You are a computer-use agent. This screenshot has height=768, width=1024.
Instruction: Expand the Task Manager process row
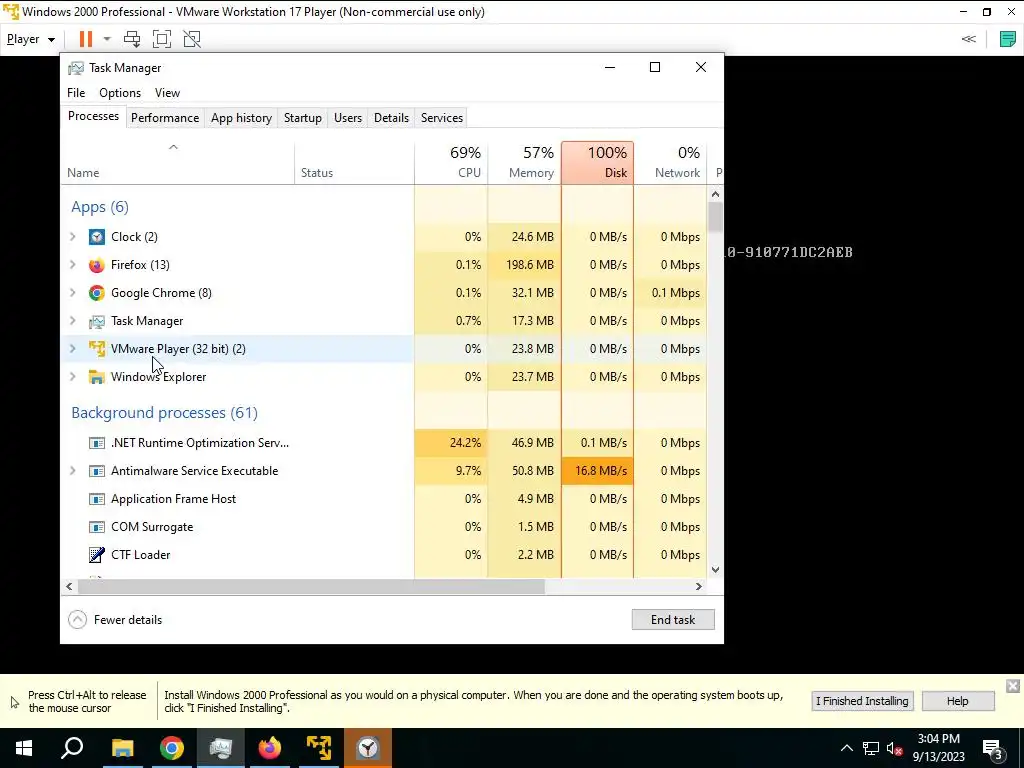coord(73,321)
